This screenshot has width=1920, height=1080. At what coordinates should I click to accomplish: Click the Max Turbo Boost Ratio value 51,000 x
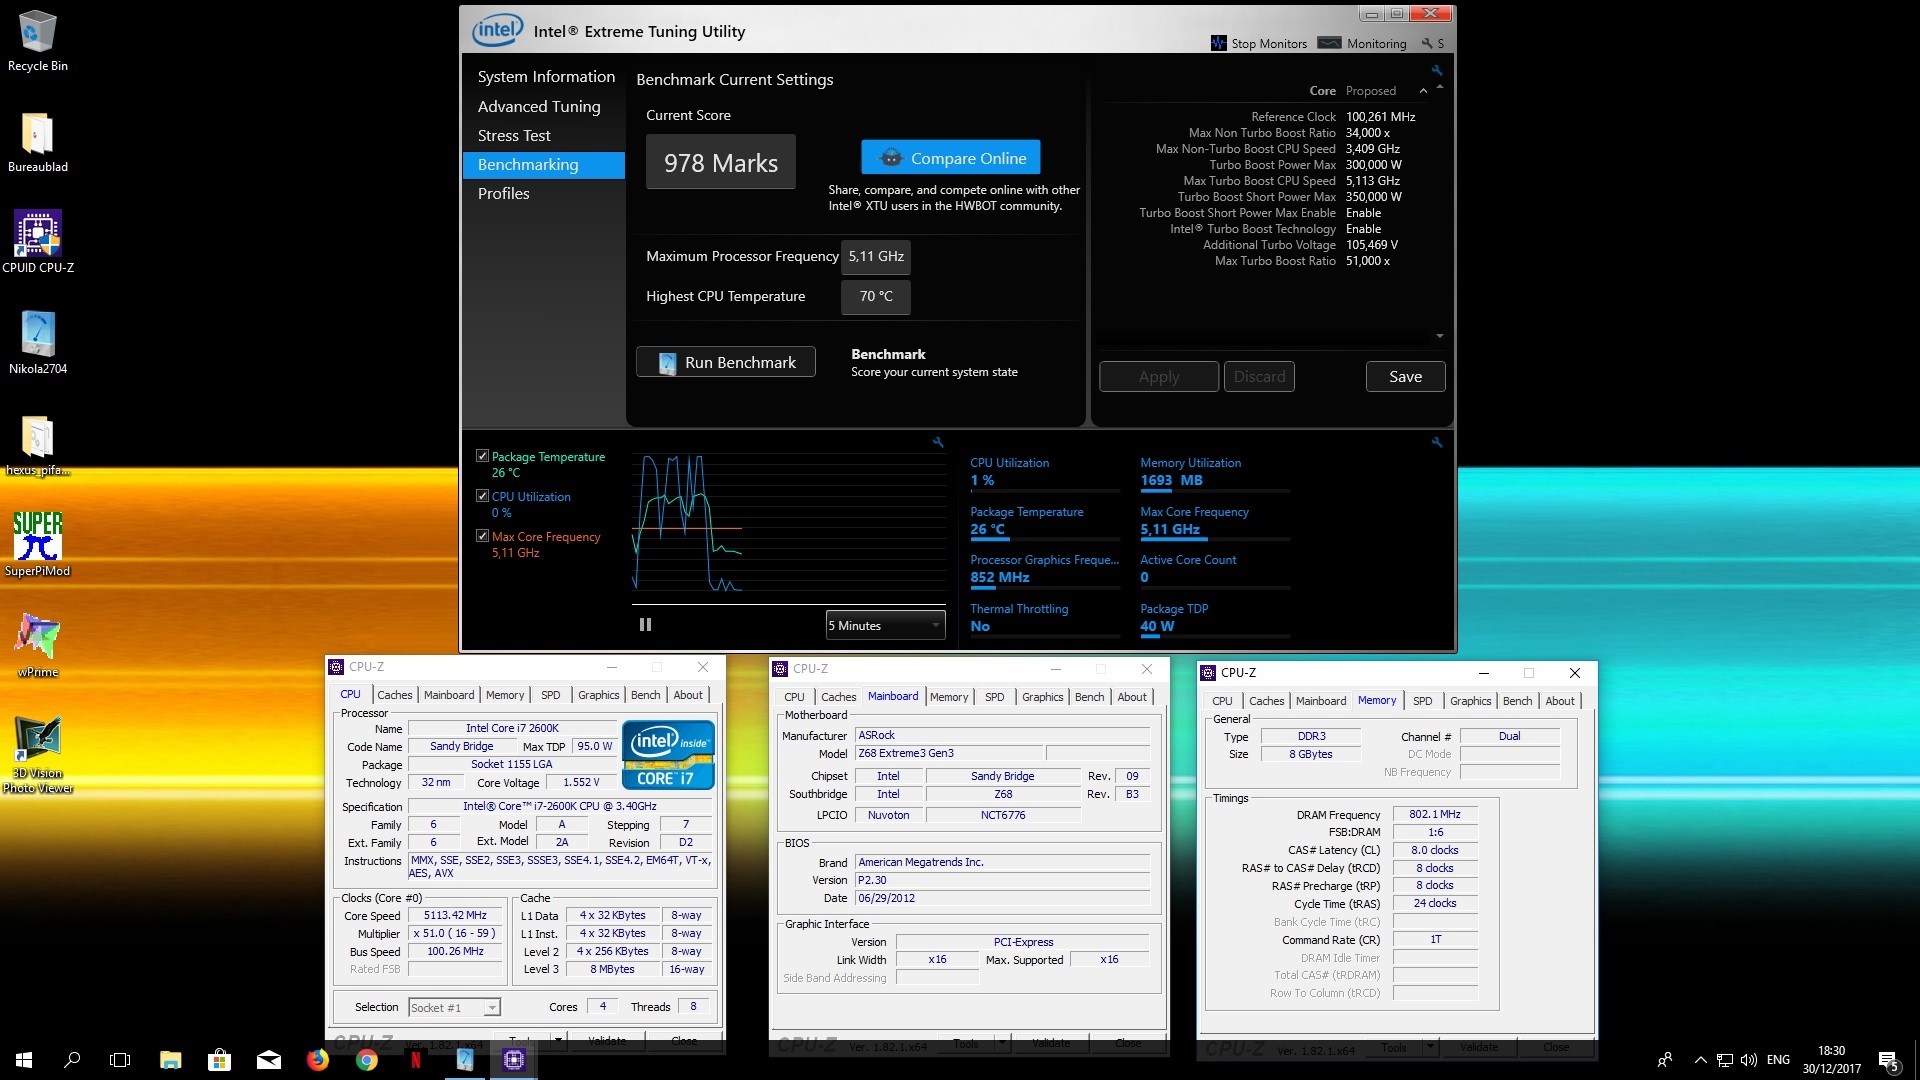coord(1367,261)
